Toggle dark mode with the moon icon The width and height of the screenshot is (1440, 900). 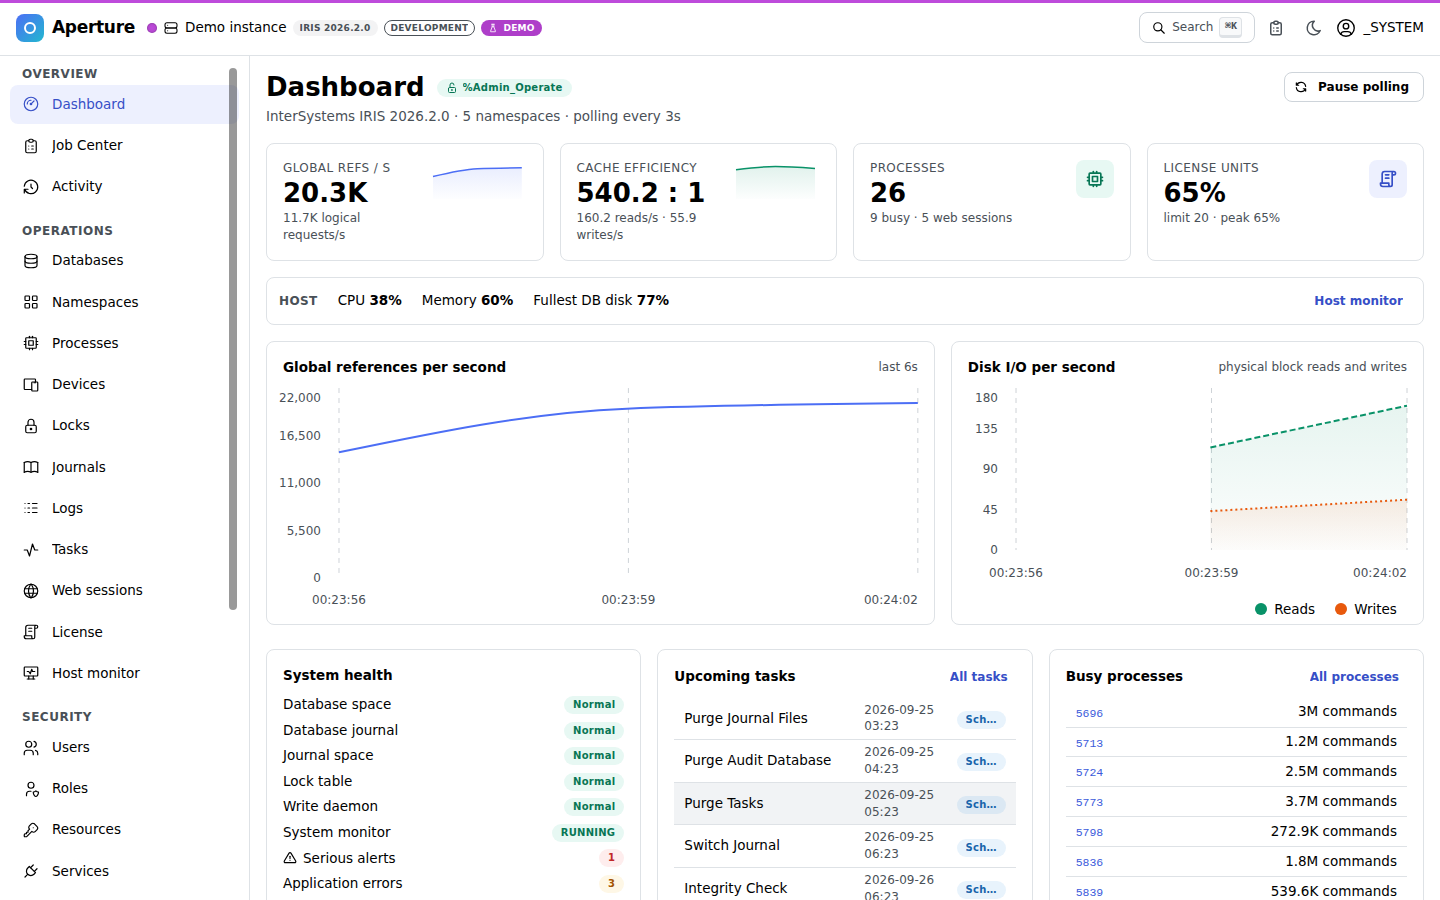coord(1314,28)
